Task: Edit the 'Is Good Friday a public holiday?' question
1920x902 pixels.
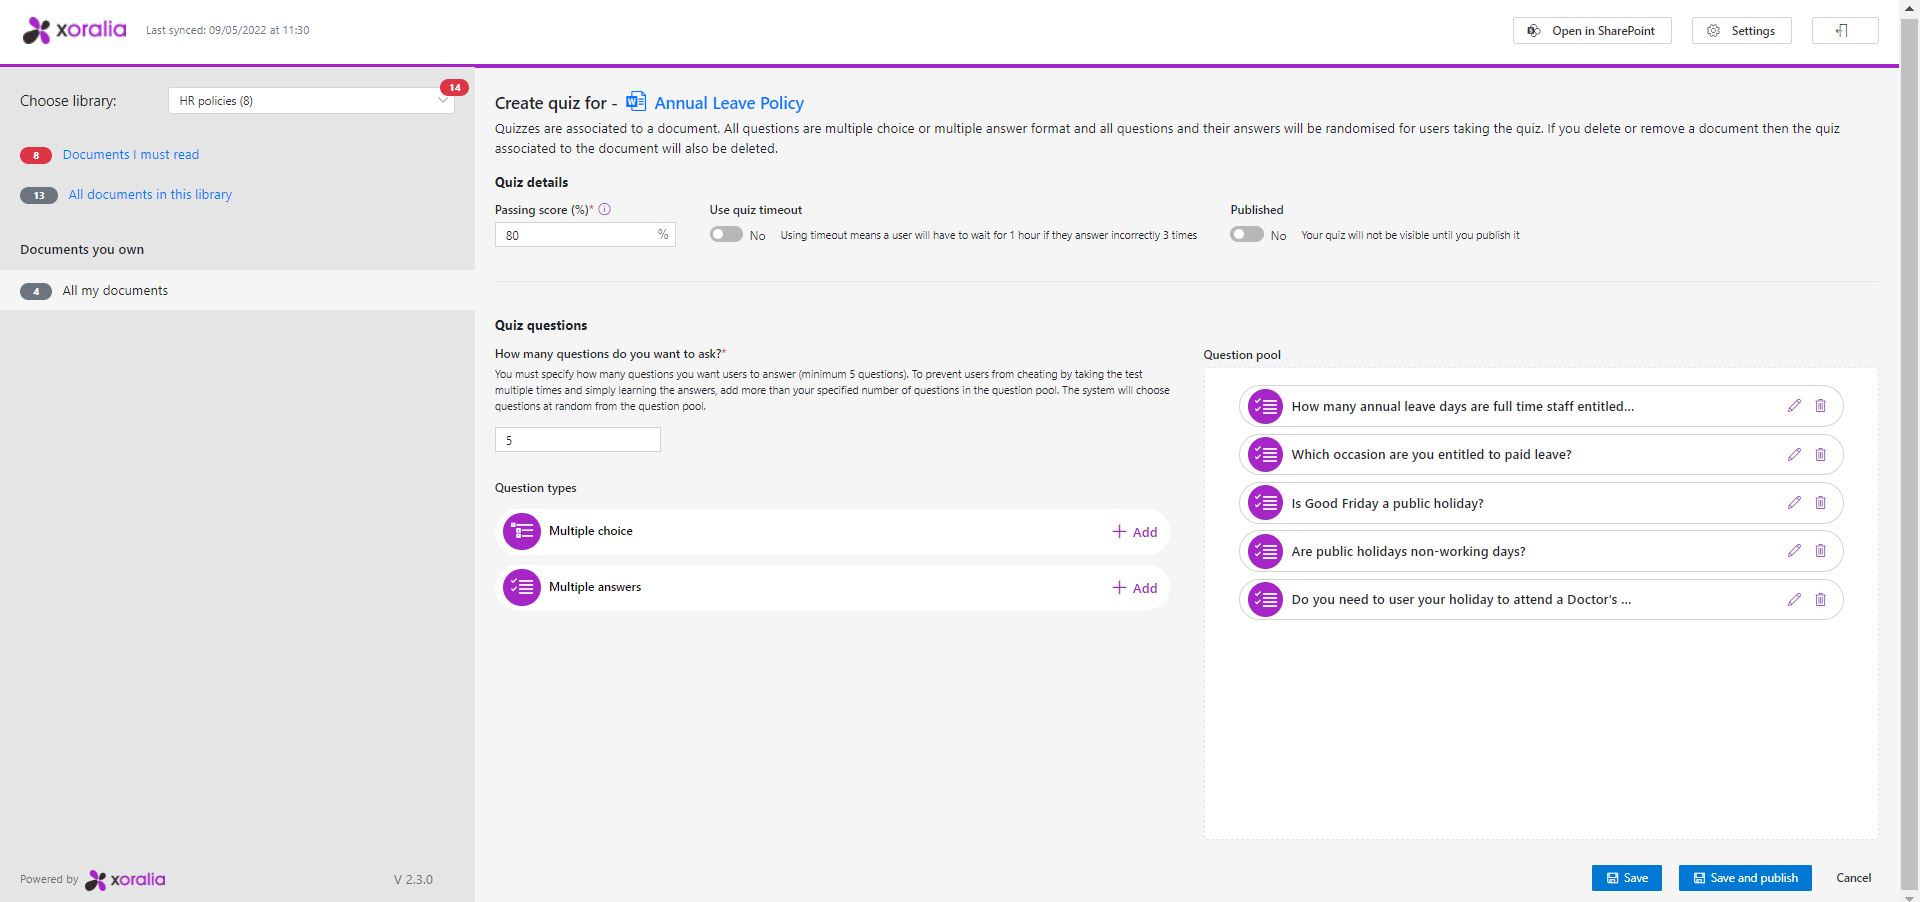Action: tap(1794, 503)
